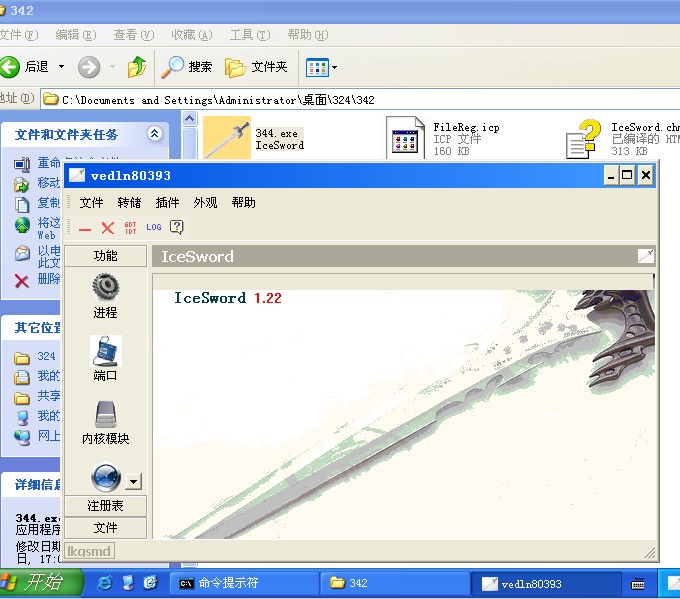Click the 功能 sidebar section button

click(x=105, y=256)
